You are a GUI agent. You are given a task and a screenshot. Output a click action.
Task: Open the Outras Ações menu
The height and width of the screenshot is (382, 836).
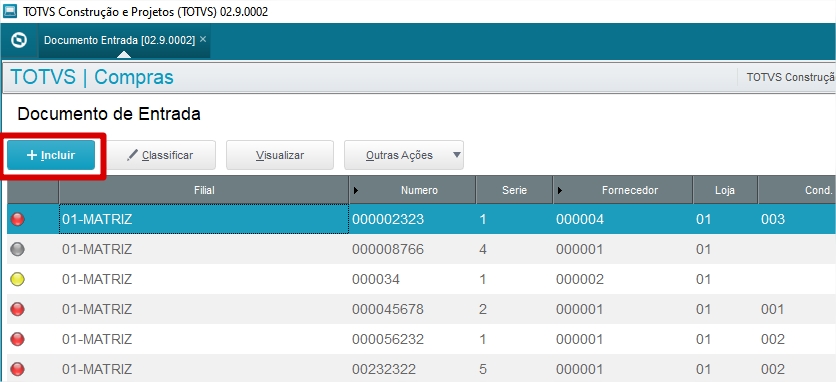pos(404,155)
